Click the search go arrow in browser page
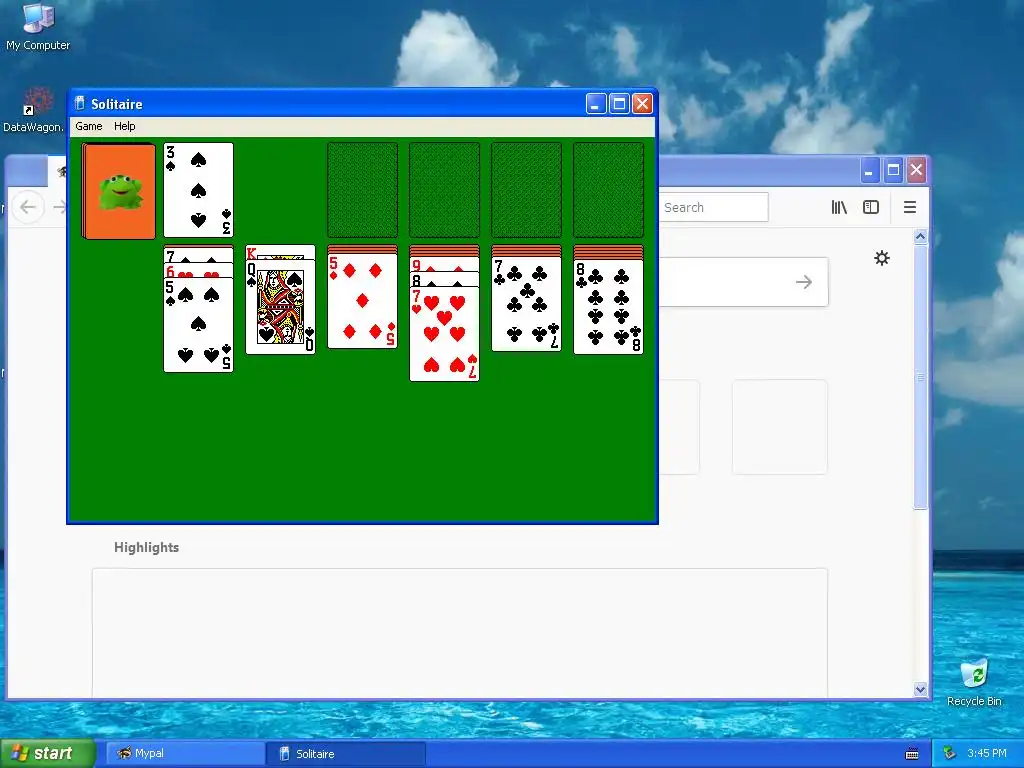 [804, 282]
